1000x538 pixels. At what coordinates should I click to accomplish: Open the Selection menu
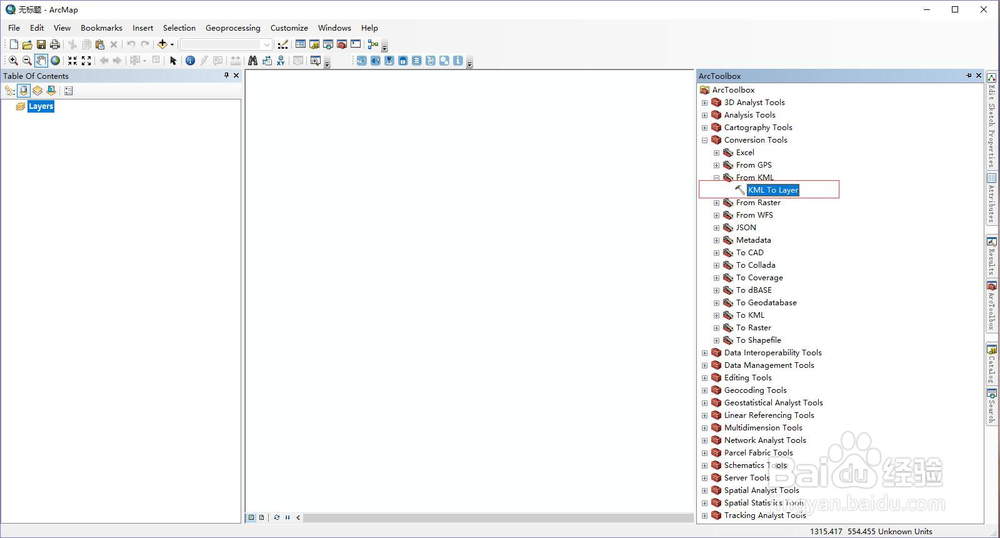tap(179, 28)
